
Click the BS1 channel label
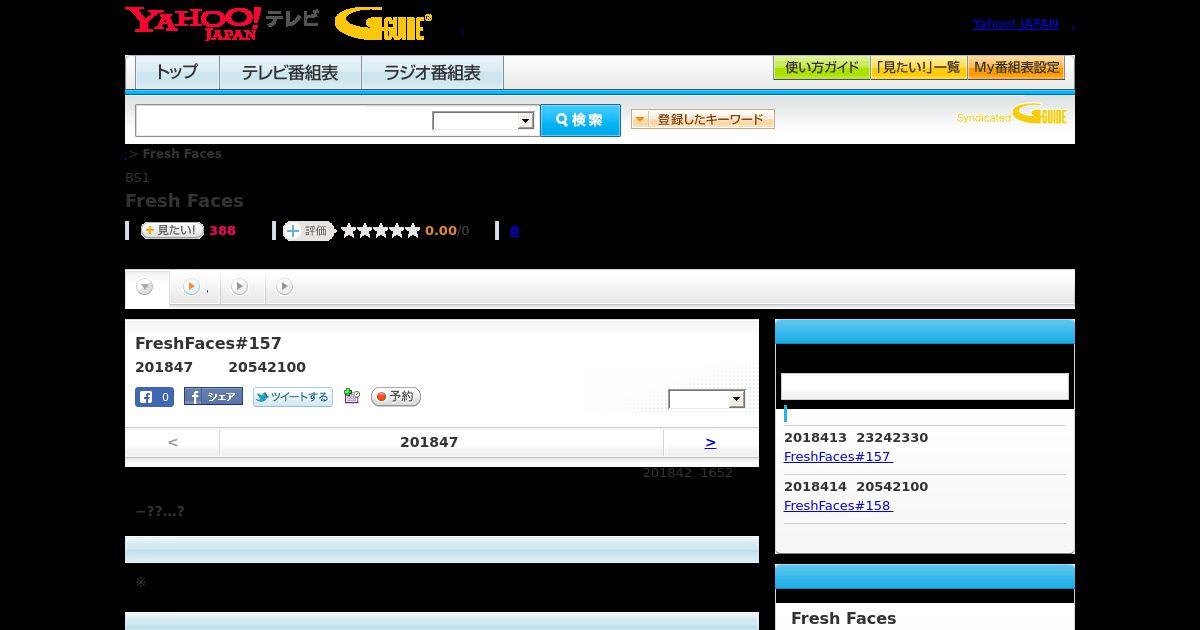137,178
